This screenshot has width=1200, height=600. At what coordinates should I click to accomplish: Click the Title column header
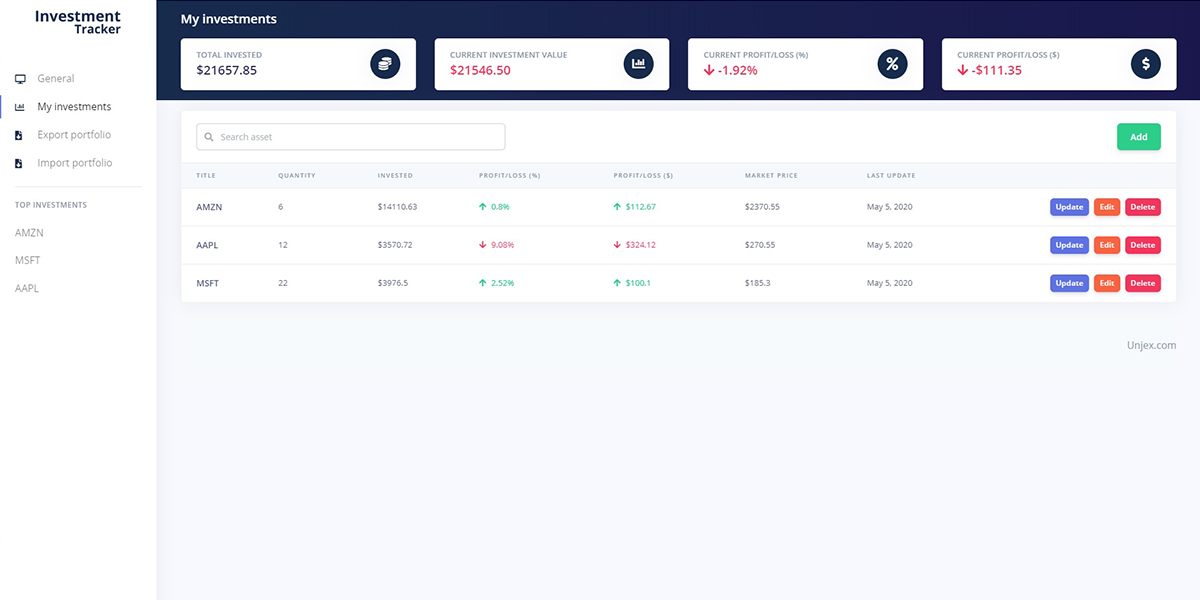(206, 176)
